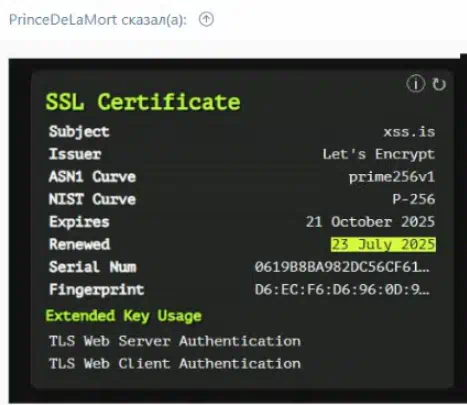The image size is (467, 405).
Task: Click the Extended Key Usage heading
Action: 124,316
